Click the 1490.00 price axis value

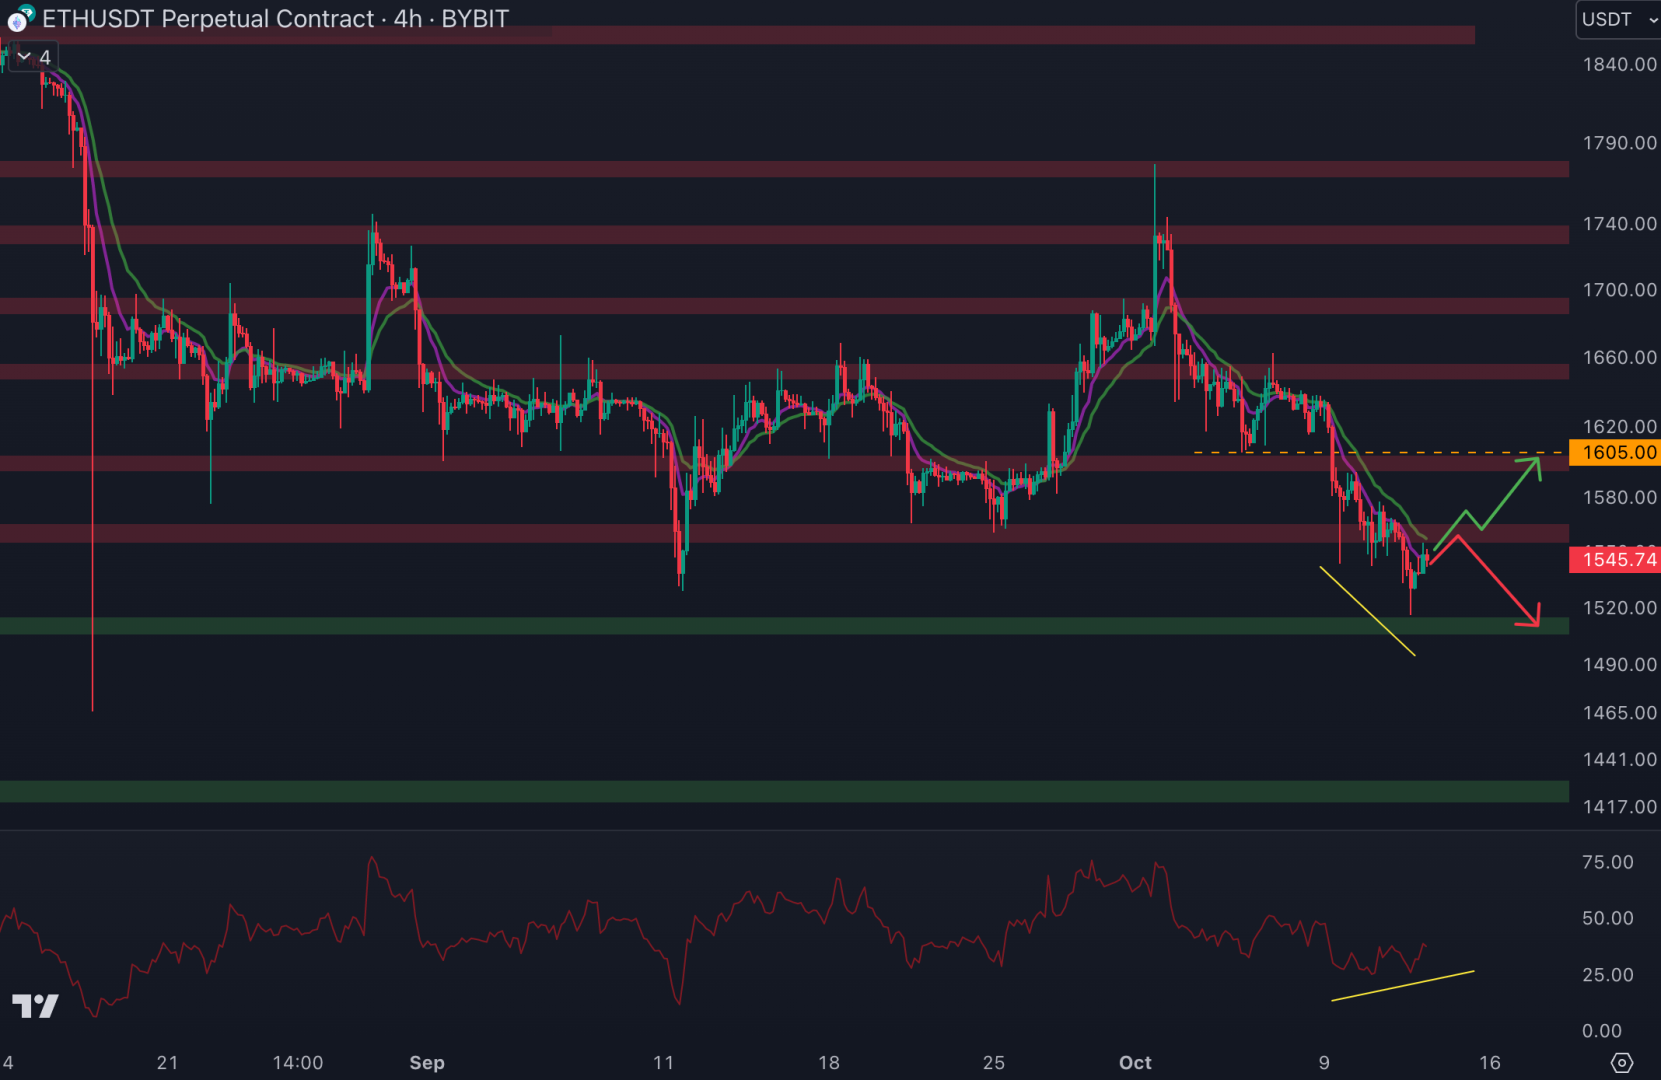[x=1619, y=664]
